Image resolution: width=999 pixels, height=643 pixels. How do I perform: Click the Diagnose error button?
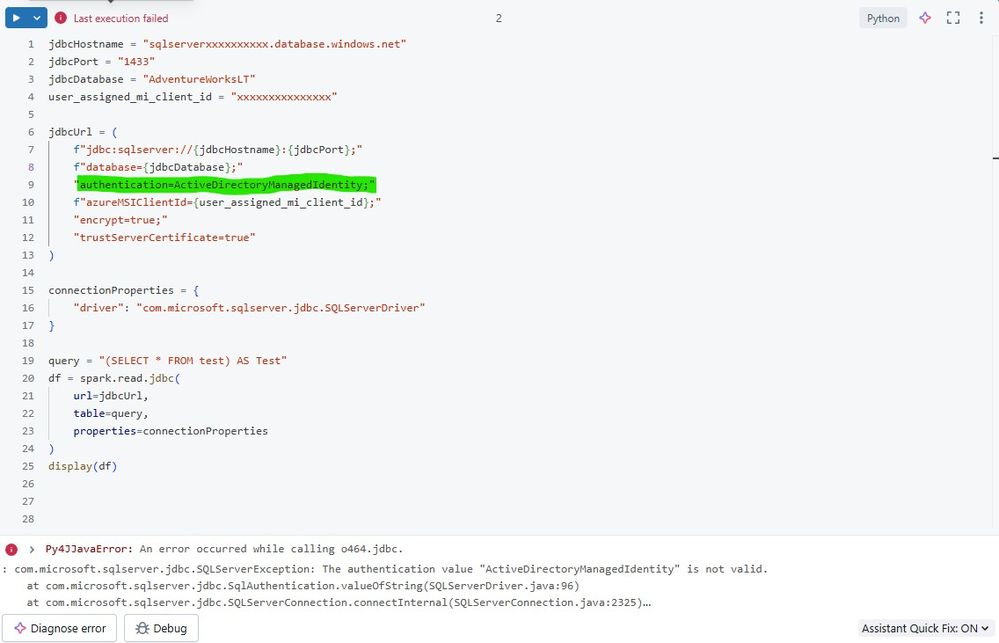tap(61, 628)
